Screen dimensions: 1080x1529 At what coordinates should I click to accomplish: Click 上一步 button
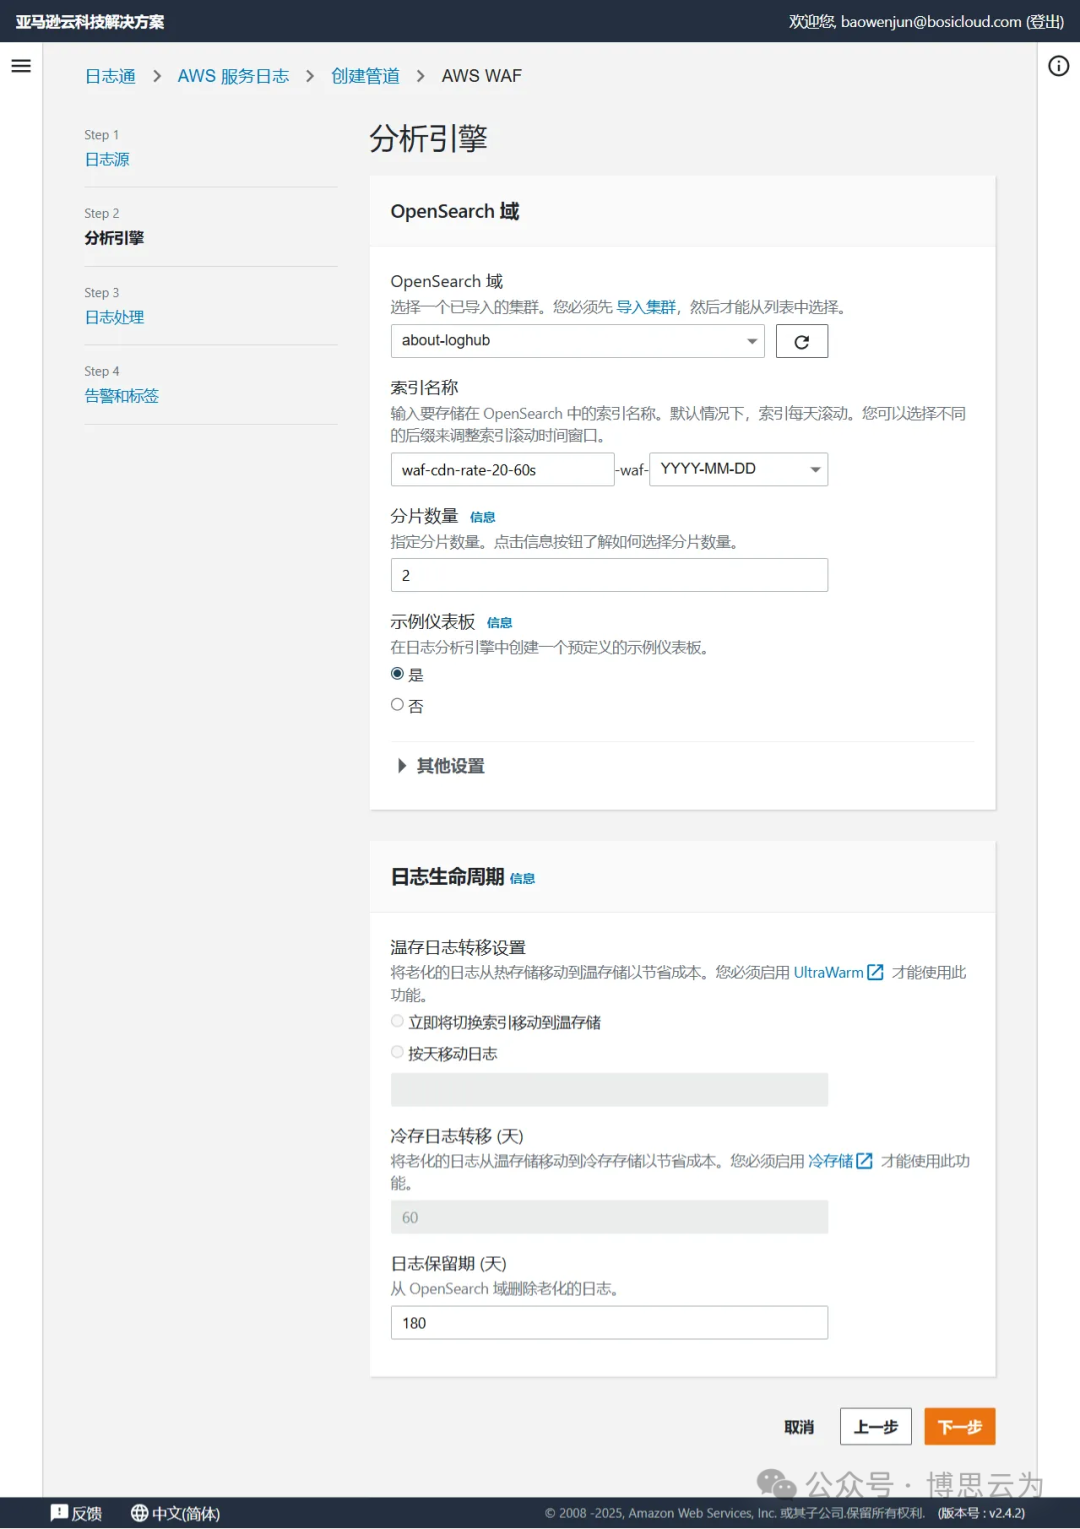click(x=876, y=1427)
